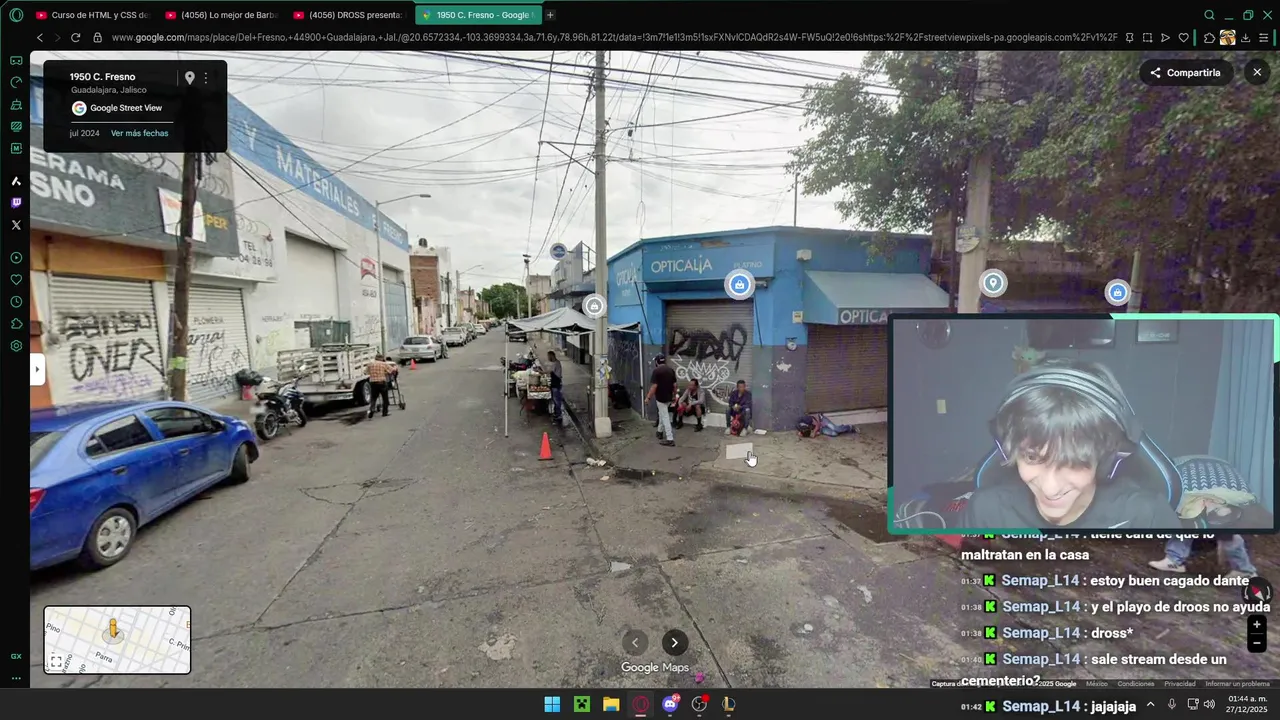Close Street View with X button

click(1257, 72)
